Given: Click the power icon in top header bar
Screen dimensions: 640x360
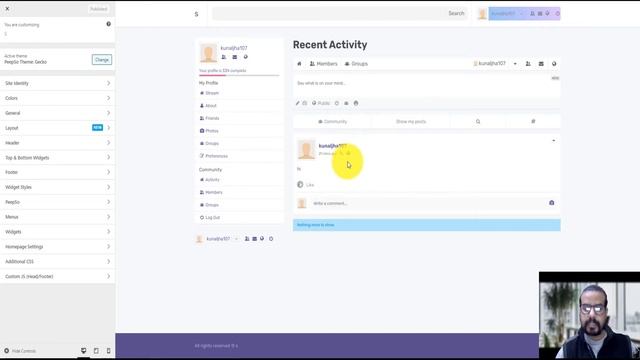Looking at the screenshot, I should 558,13.
